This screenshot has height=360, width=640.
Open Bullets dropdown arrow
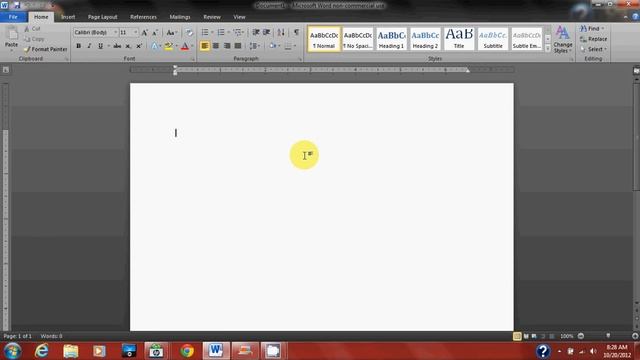tap(212, 32)
